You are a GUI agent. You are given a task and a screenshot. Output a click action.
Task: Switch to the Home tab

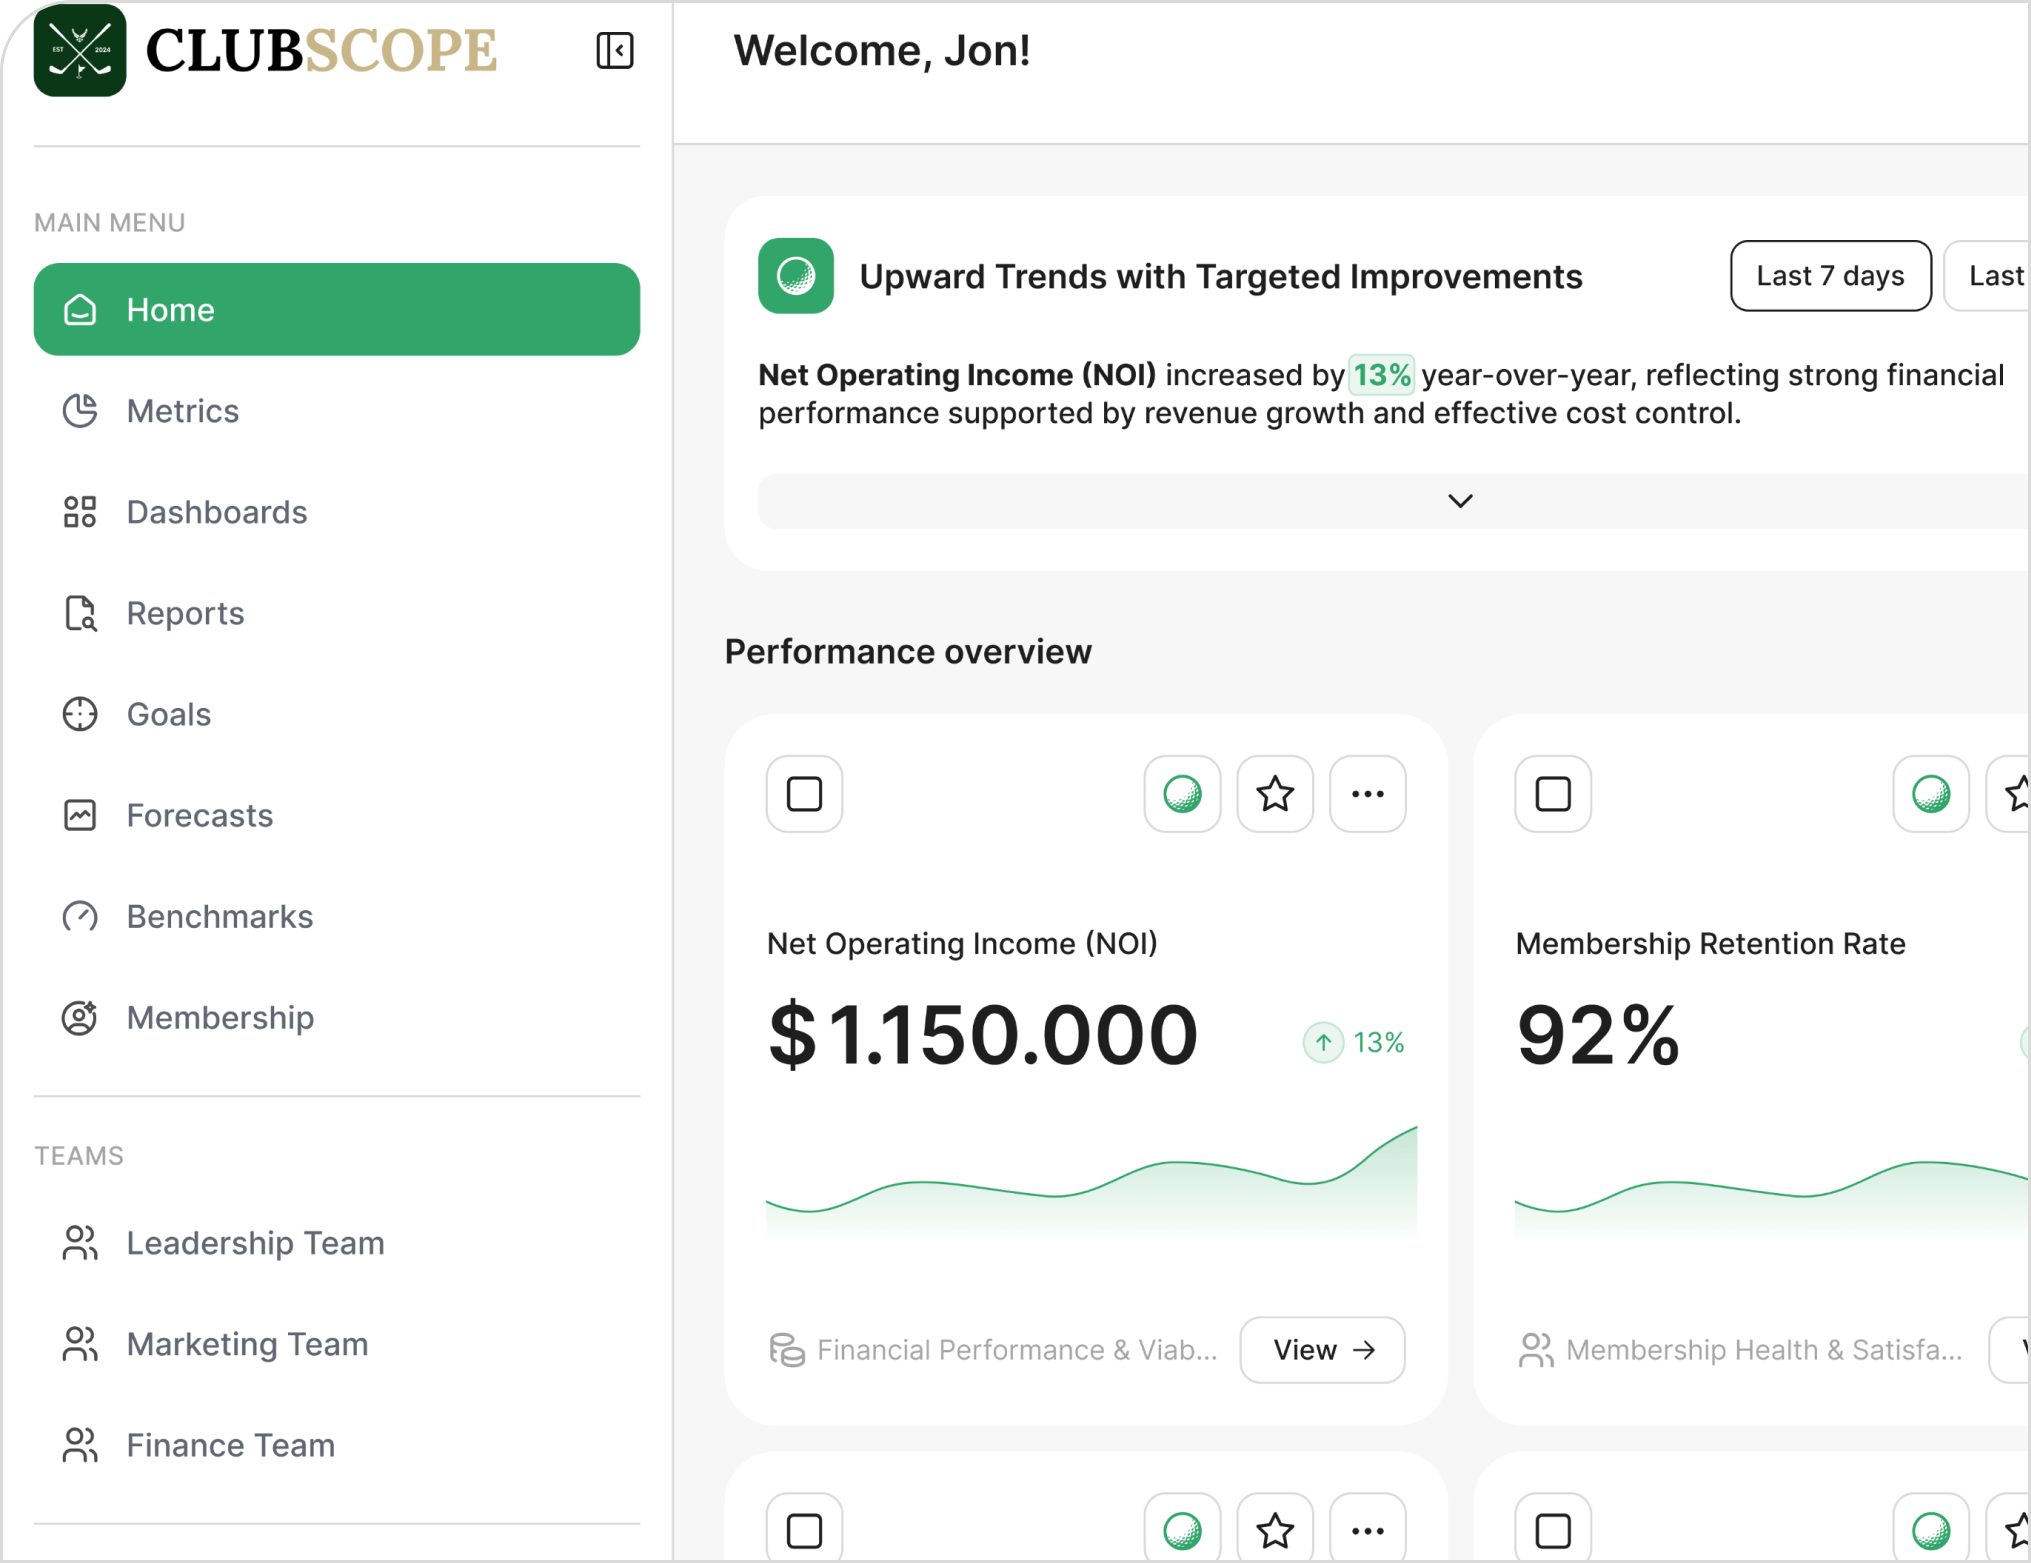tap(170, 310)
